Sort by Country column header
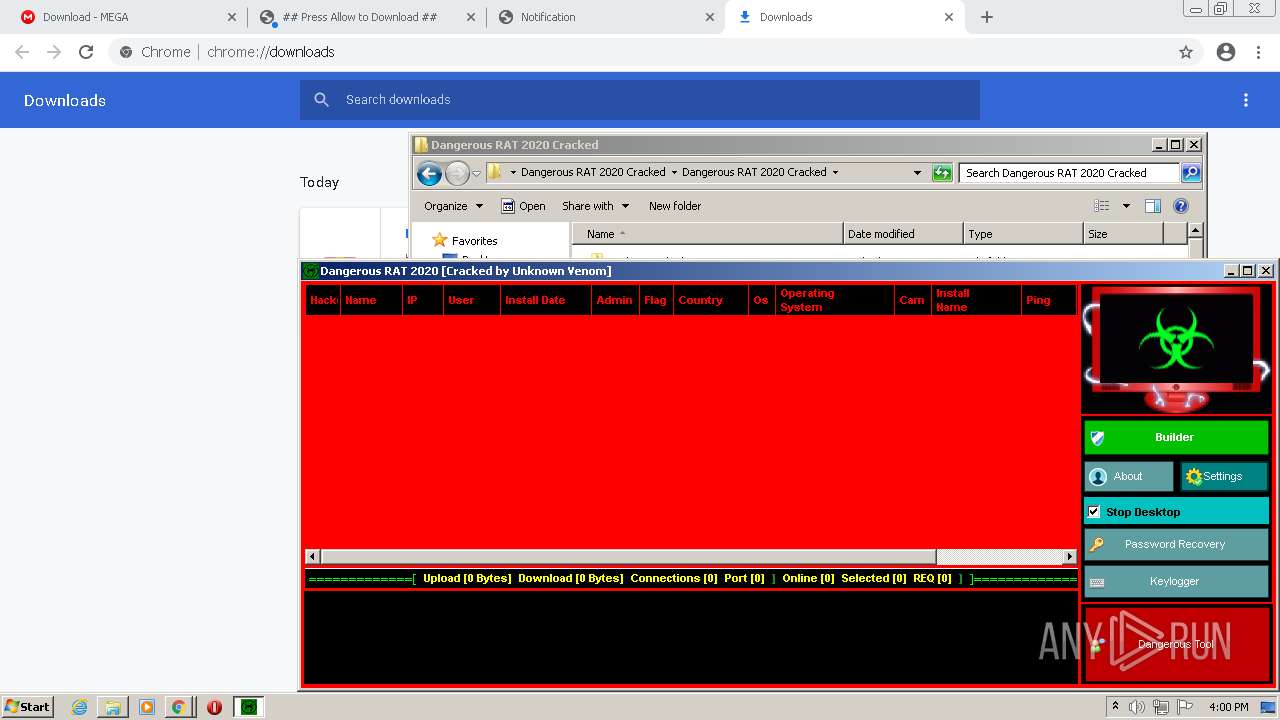 [x=711, y=300]
